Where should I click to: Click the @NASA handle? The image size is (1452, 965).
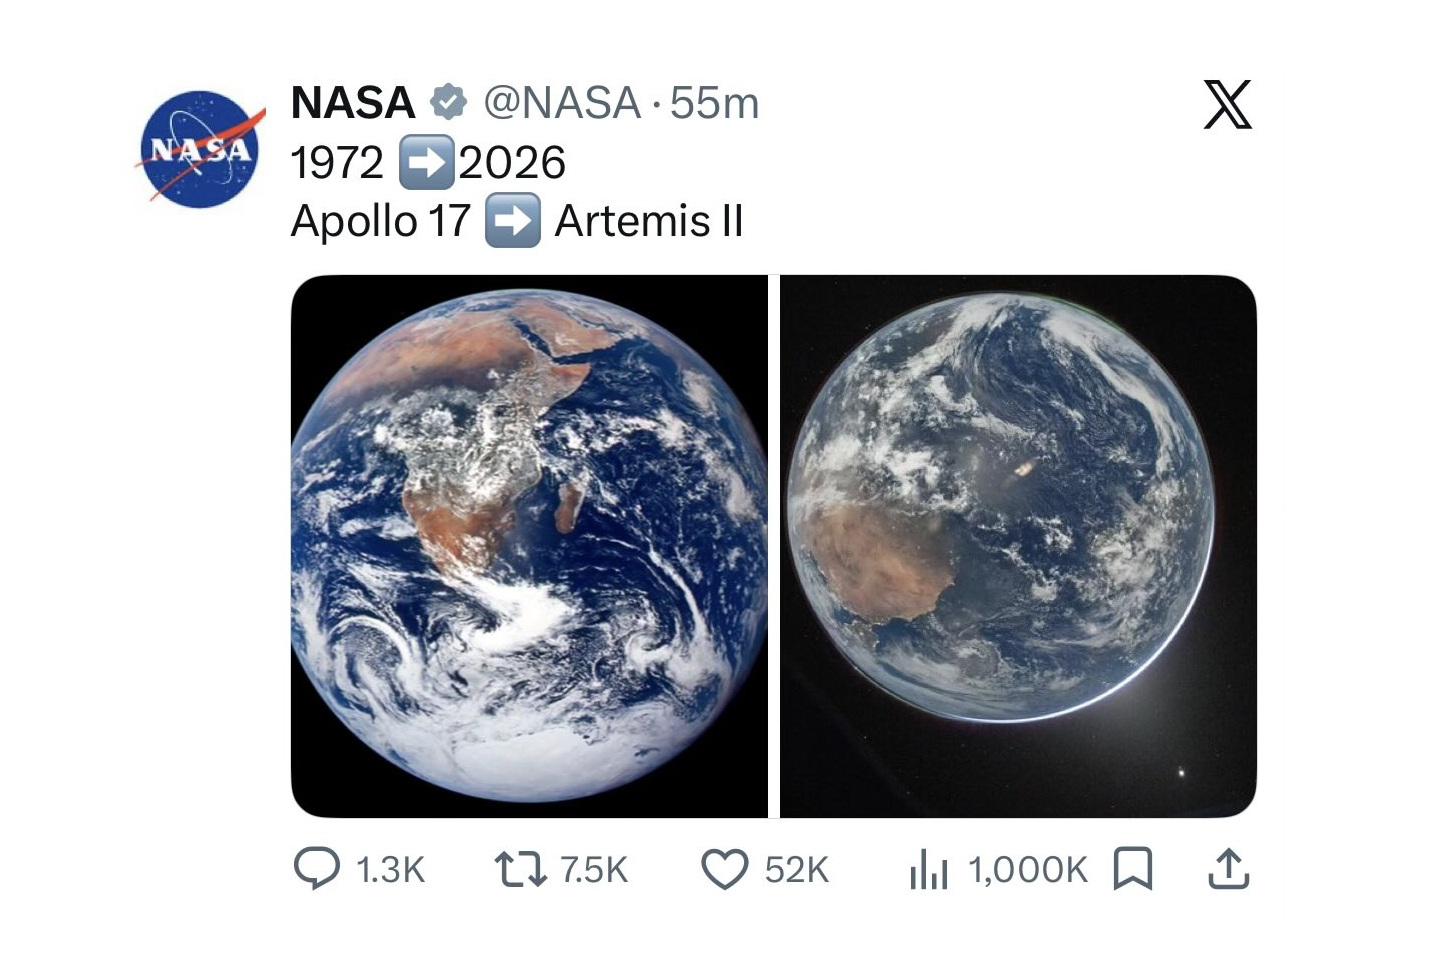point(562,102)
